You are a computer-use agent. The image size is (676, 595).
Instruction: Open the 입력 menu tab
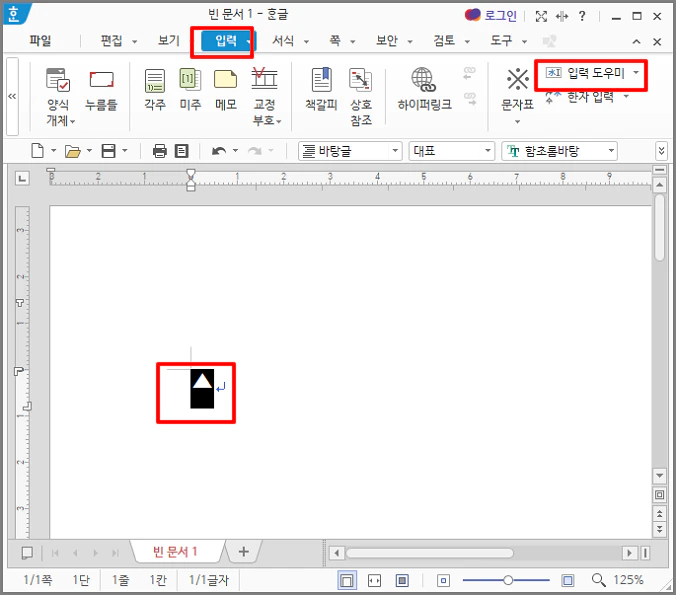click(x=228, y=41)
